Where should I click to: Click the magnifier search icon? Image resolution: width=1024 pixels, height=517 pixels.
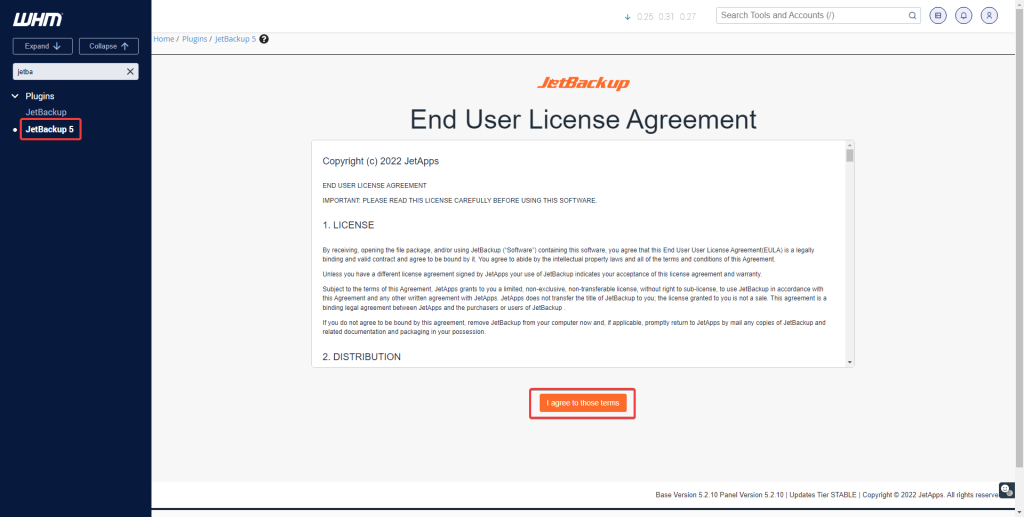point(913,16)
